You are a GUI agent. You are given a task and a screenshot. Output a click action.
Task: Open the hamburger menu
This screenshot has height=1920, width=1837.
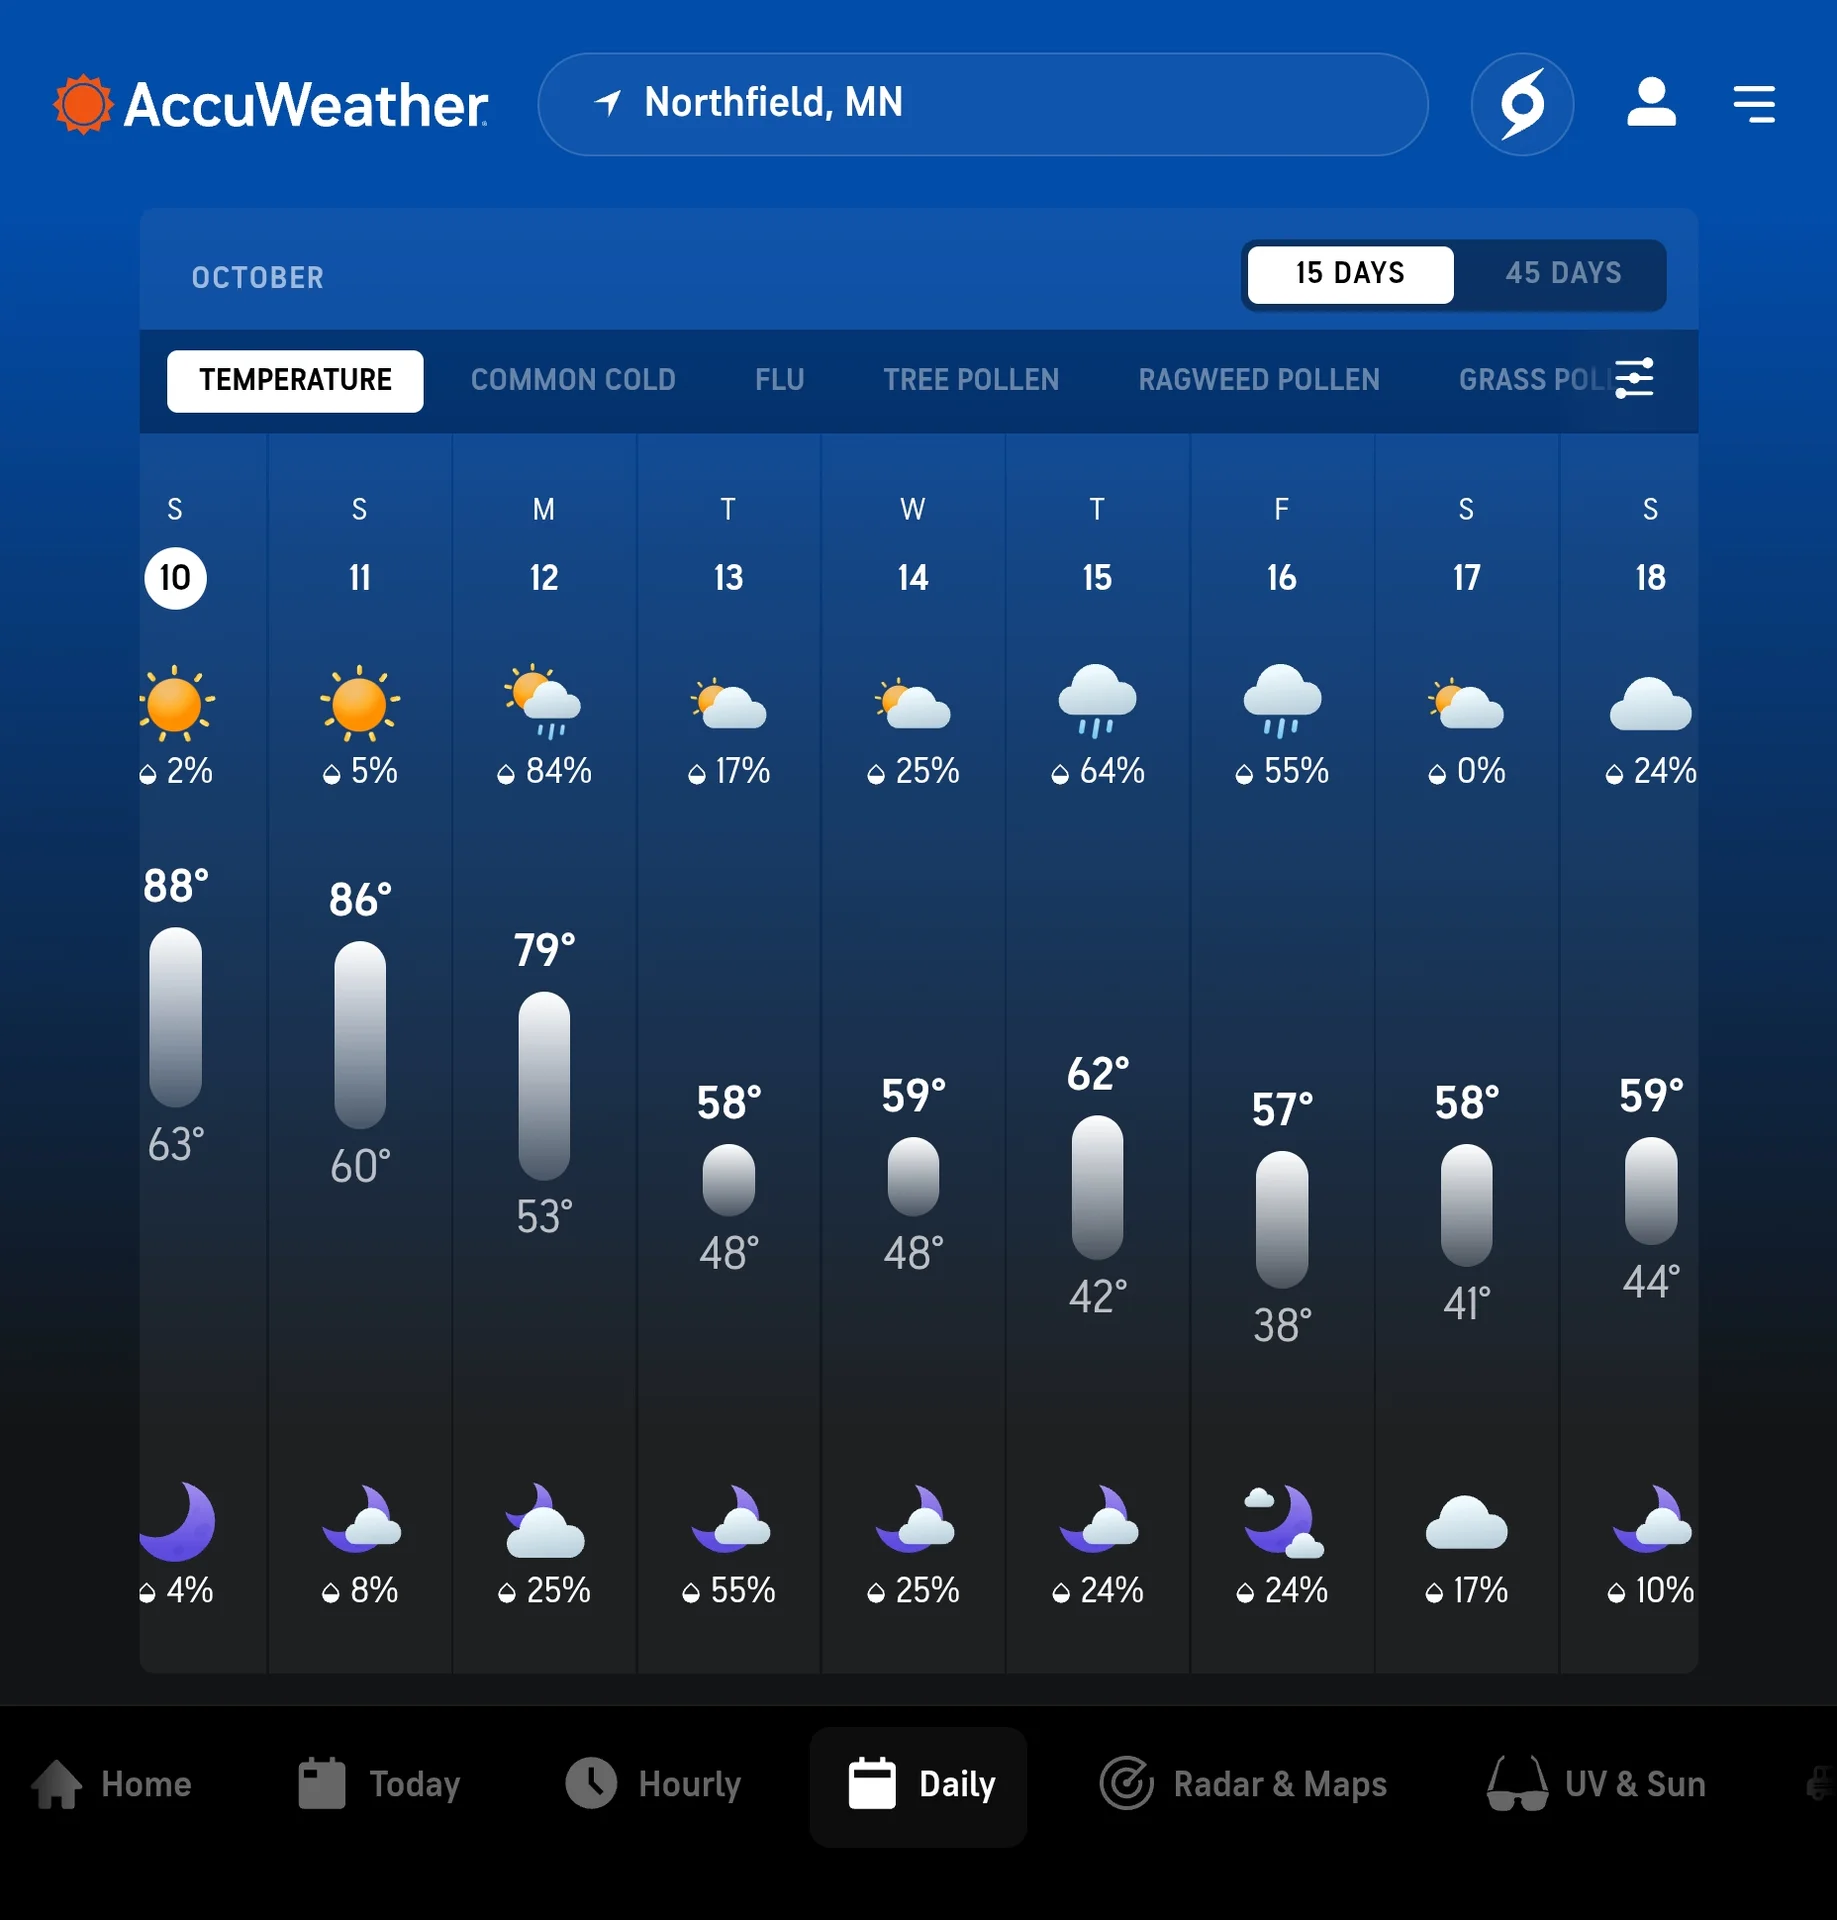[x=1754, y=104]
